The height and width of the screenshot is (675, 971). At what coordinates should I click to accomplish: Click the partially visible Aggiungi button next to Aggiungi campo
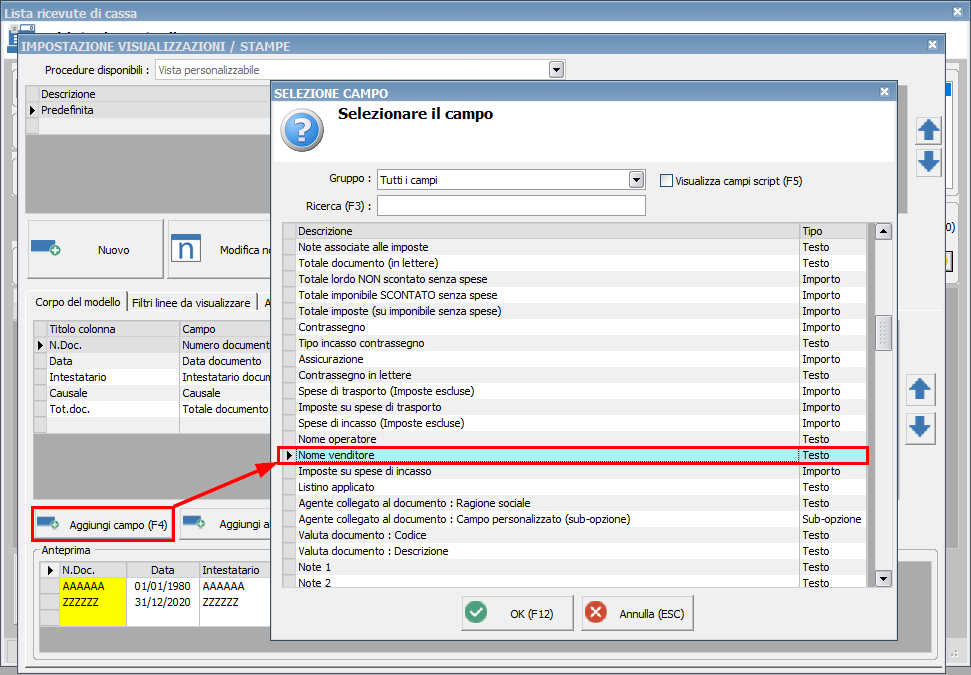225,524
